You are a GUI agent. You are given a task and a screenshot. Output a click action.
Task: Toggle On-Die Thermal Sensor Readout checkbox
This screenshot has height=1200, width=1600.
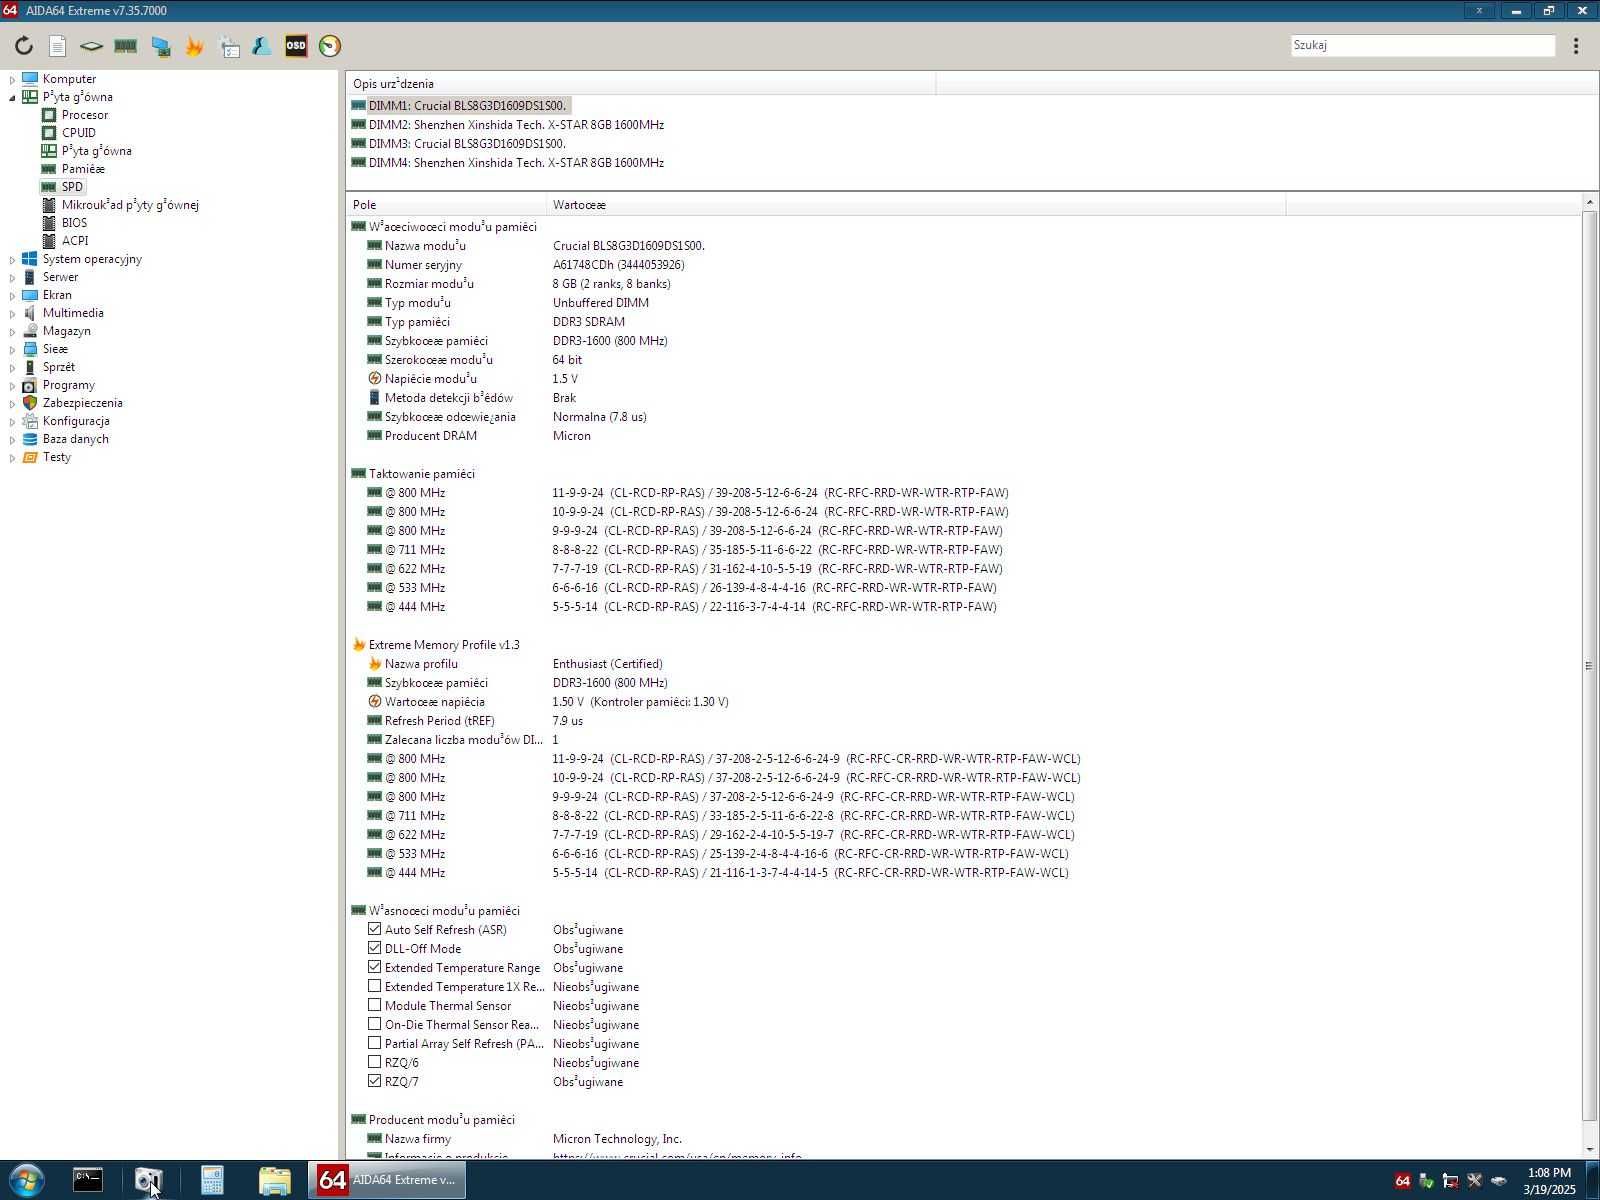(x=374, y=1024)
